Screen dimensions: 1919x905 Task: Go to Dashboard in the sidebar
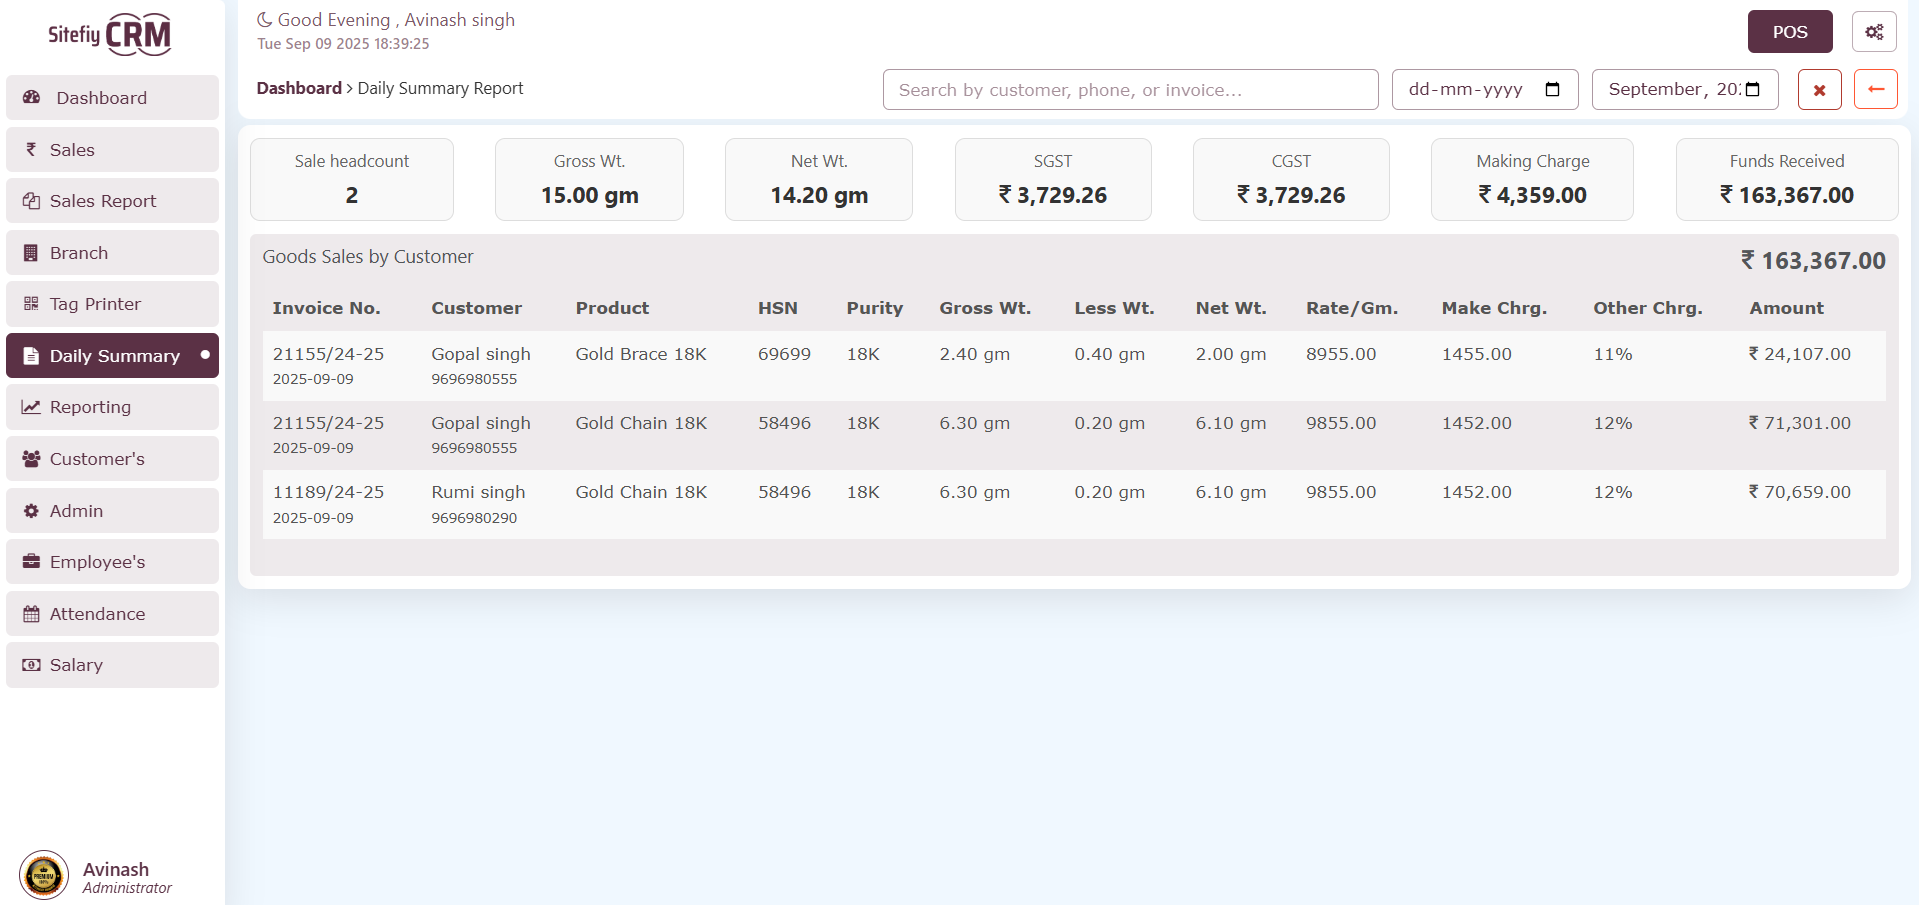point(112,98)
